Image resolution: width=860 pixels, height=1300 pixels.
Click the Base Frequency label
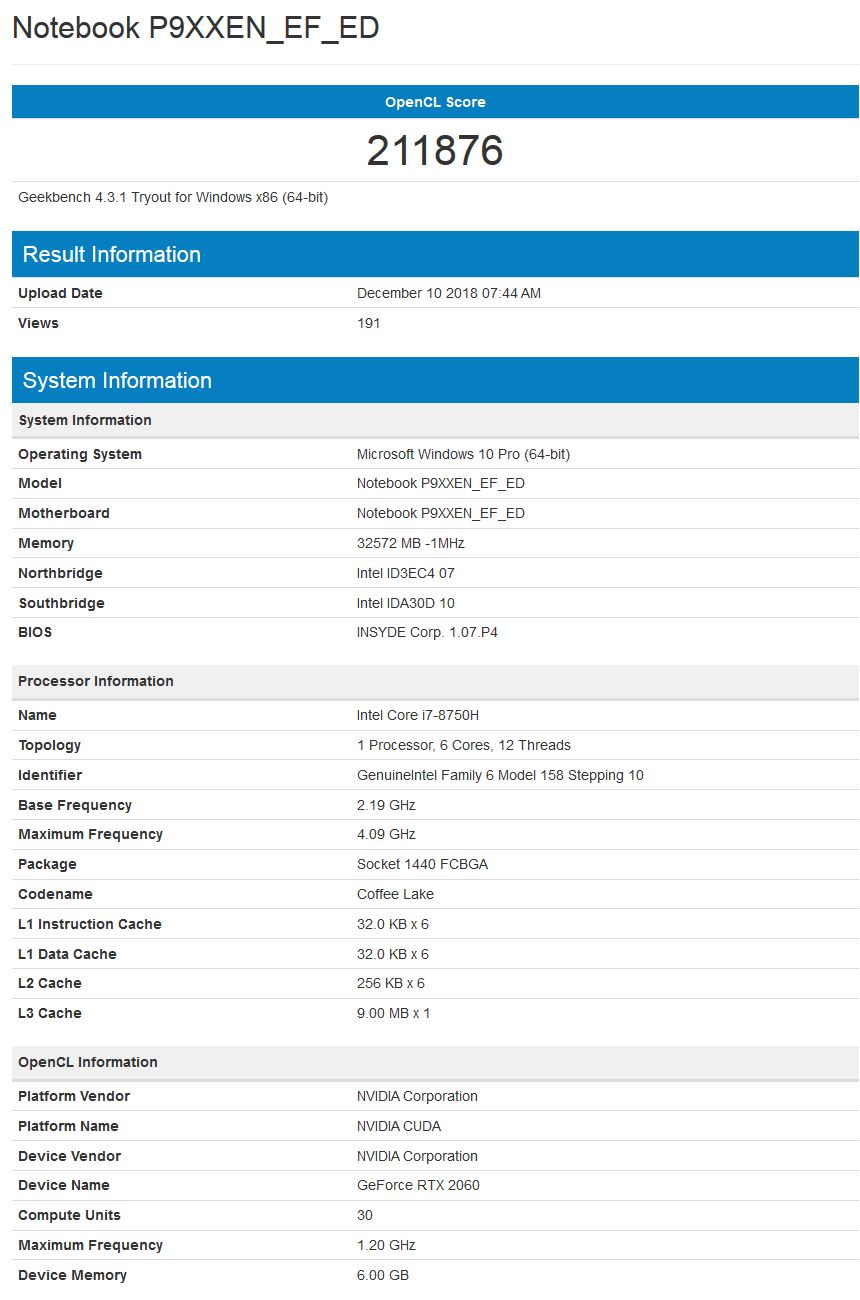(x=75, y=805)
